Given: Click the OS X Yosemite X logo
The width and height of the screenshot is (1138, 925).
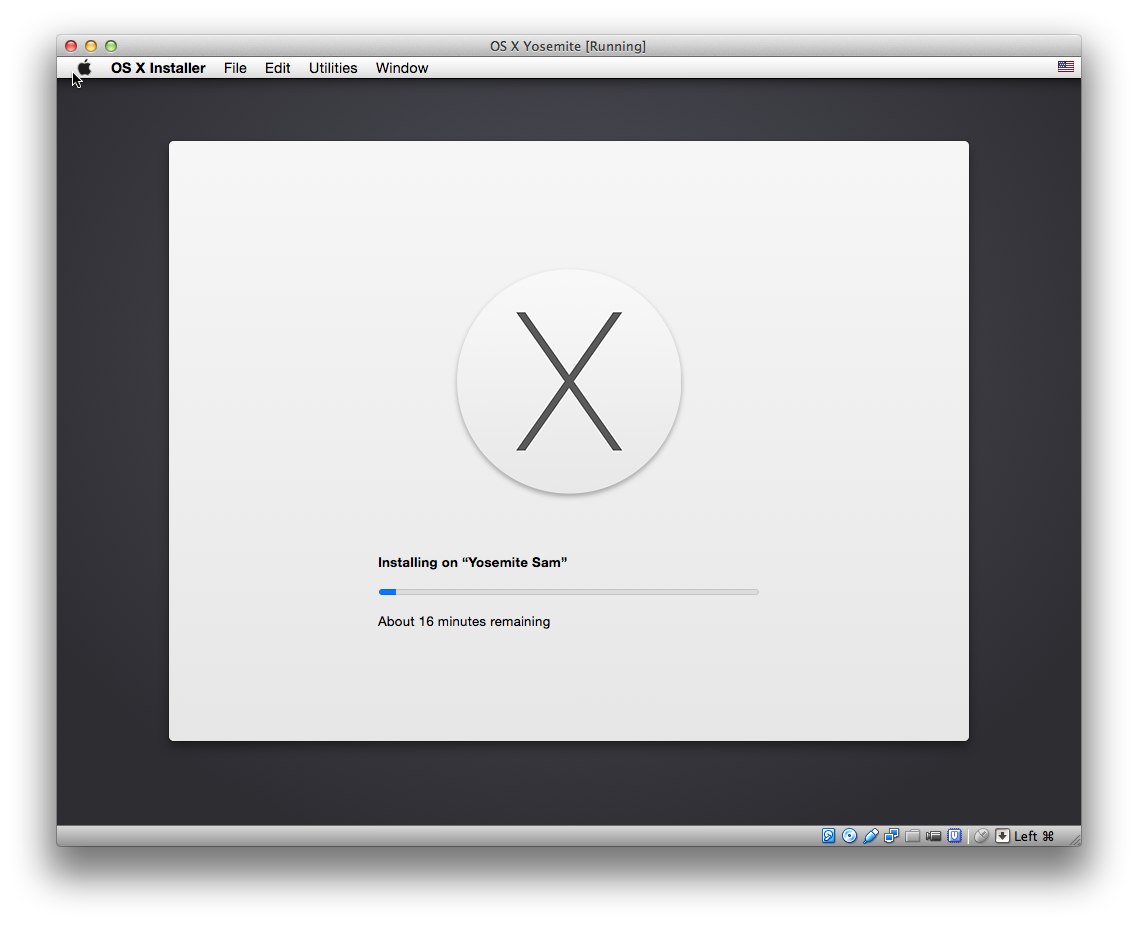Looking at the screenshot, I should pos(569,382).
